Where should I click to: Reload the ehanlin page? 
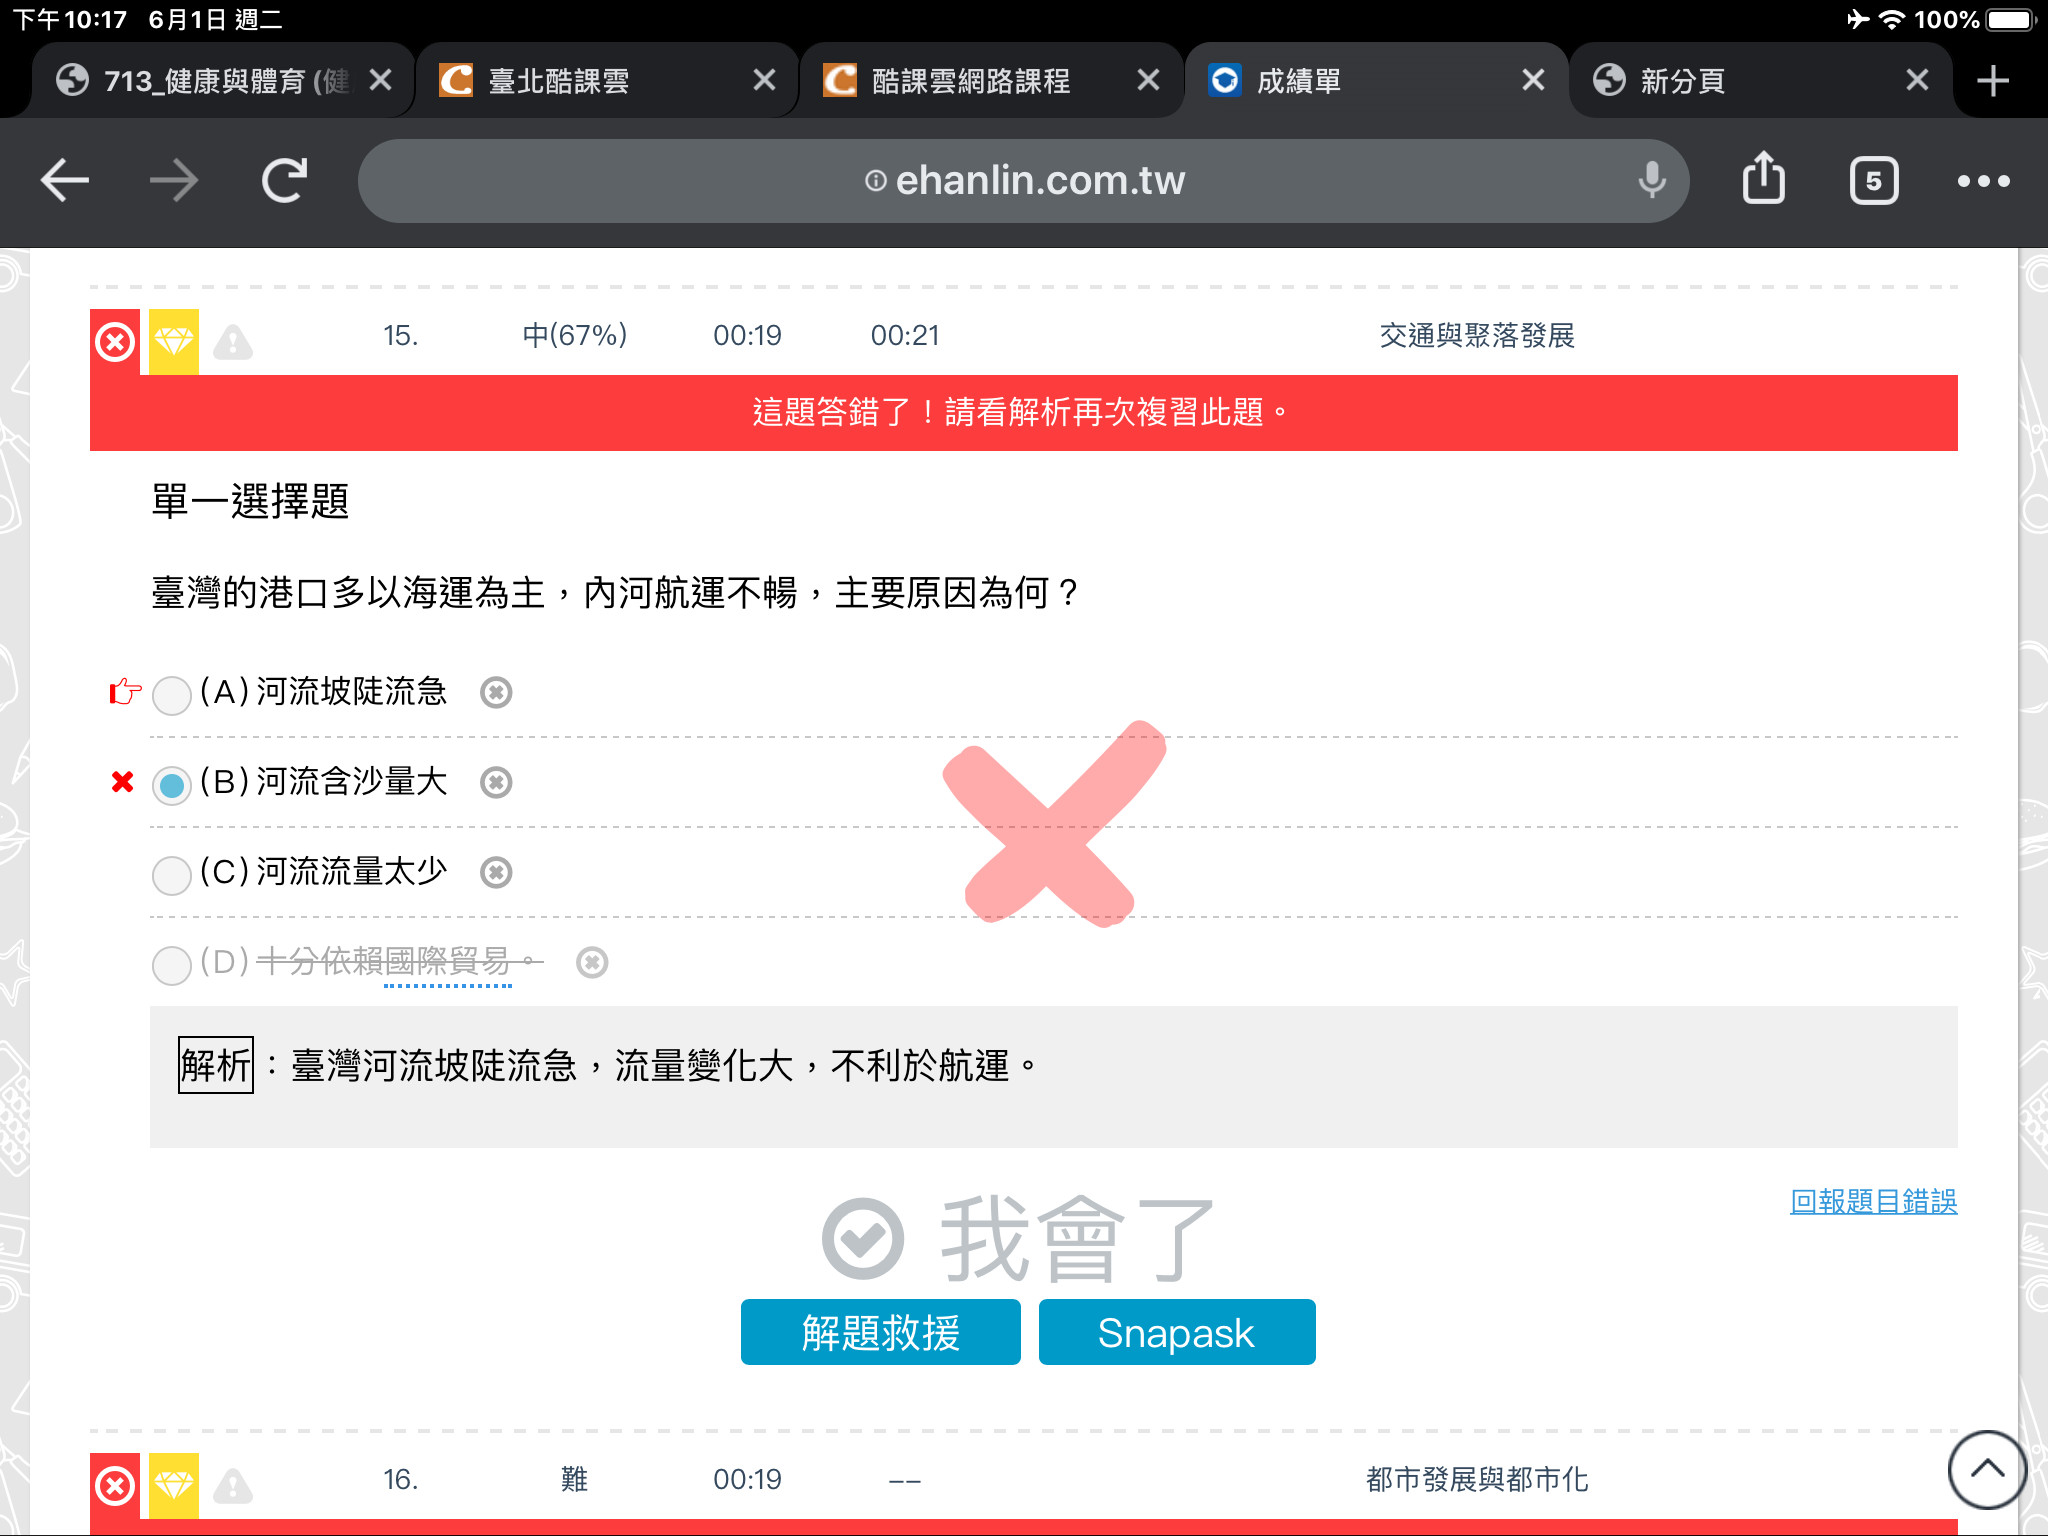[x=284, y=181]
